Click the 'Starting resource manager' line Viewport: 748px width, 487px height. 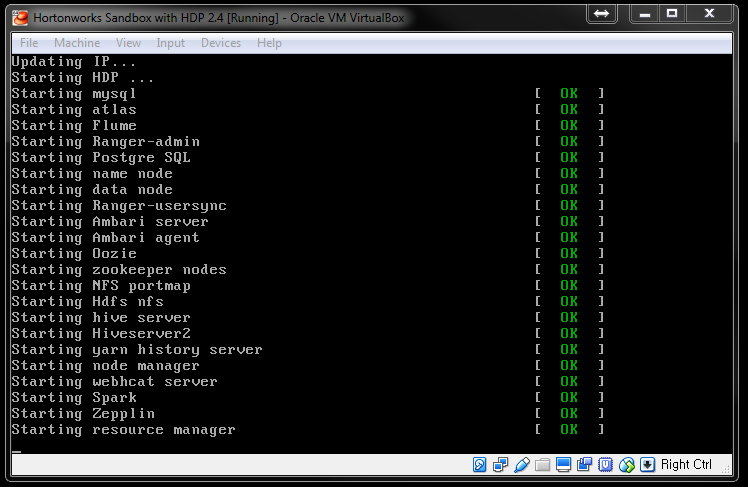click(123, 430)
